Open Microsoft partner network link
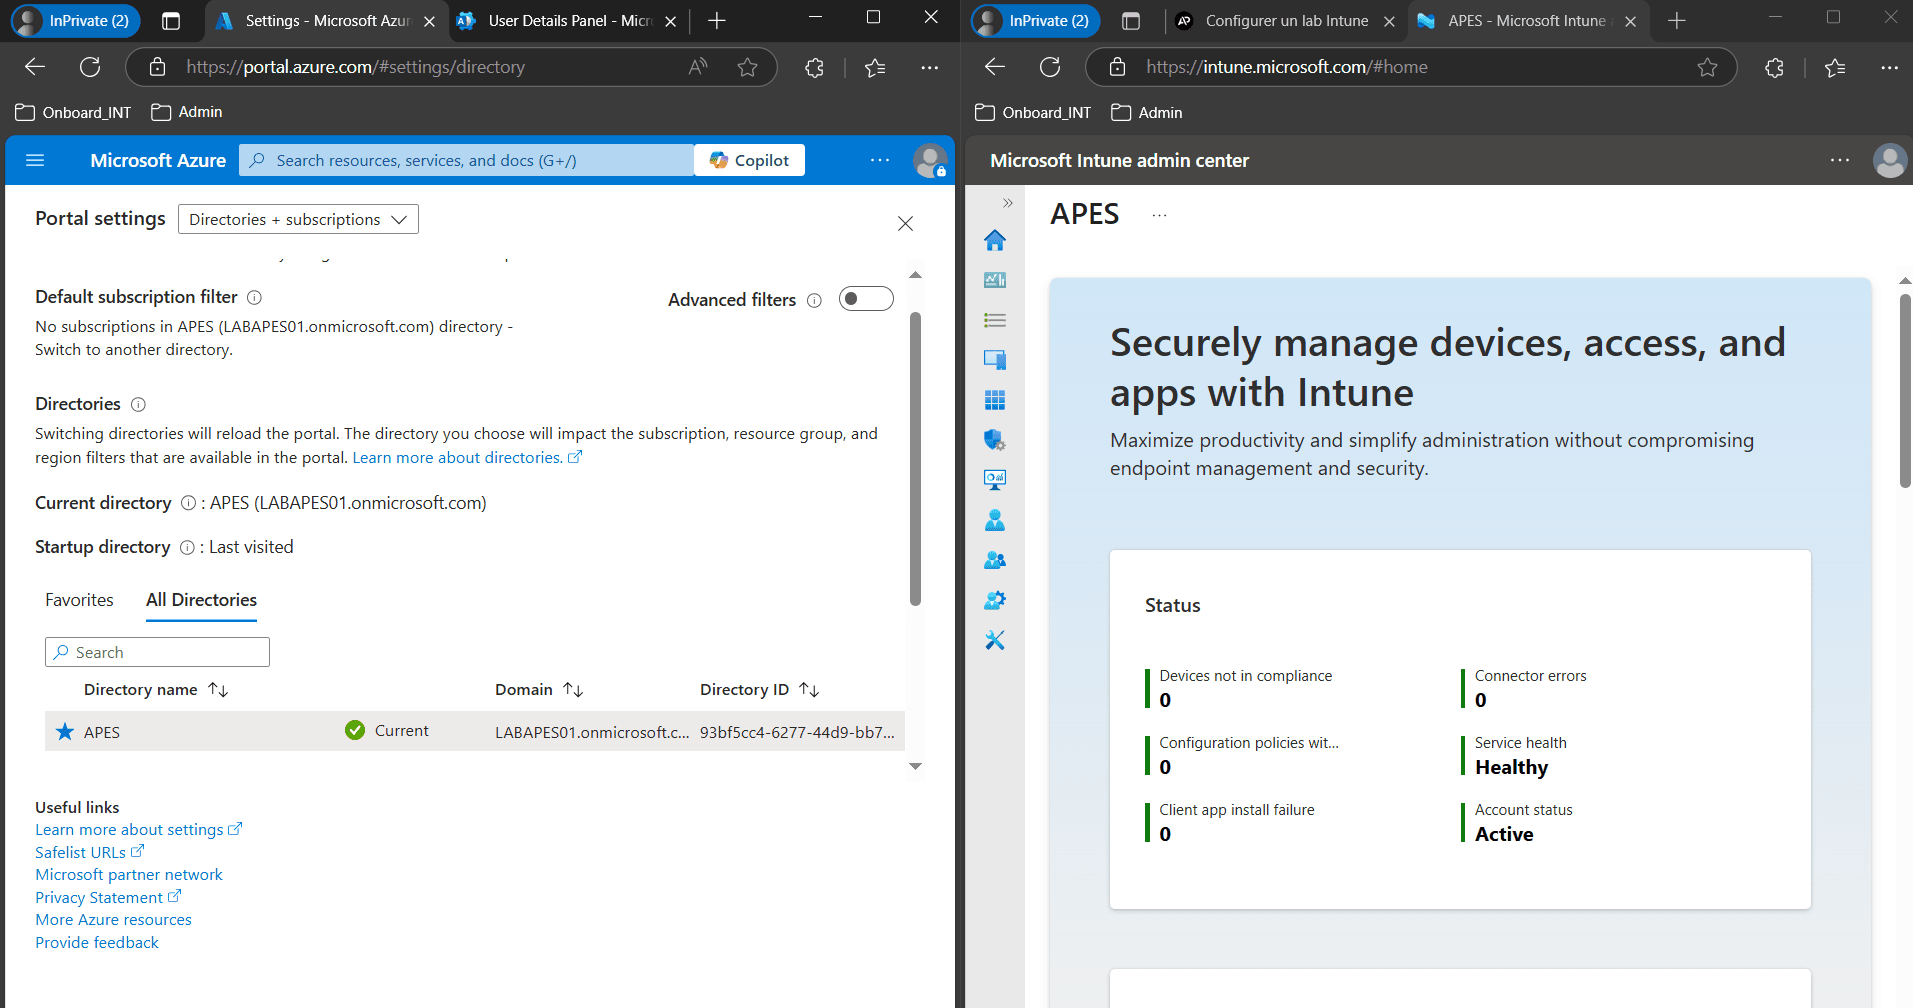The width and height of the screenshot is (1913, 1008). 129,874
